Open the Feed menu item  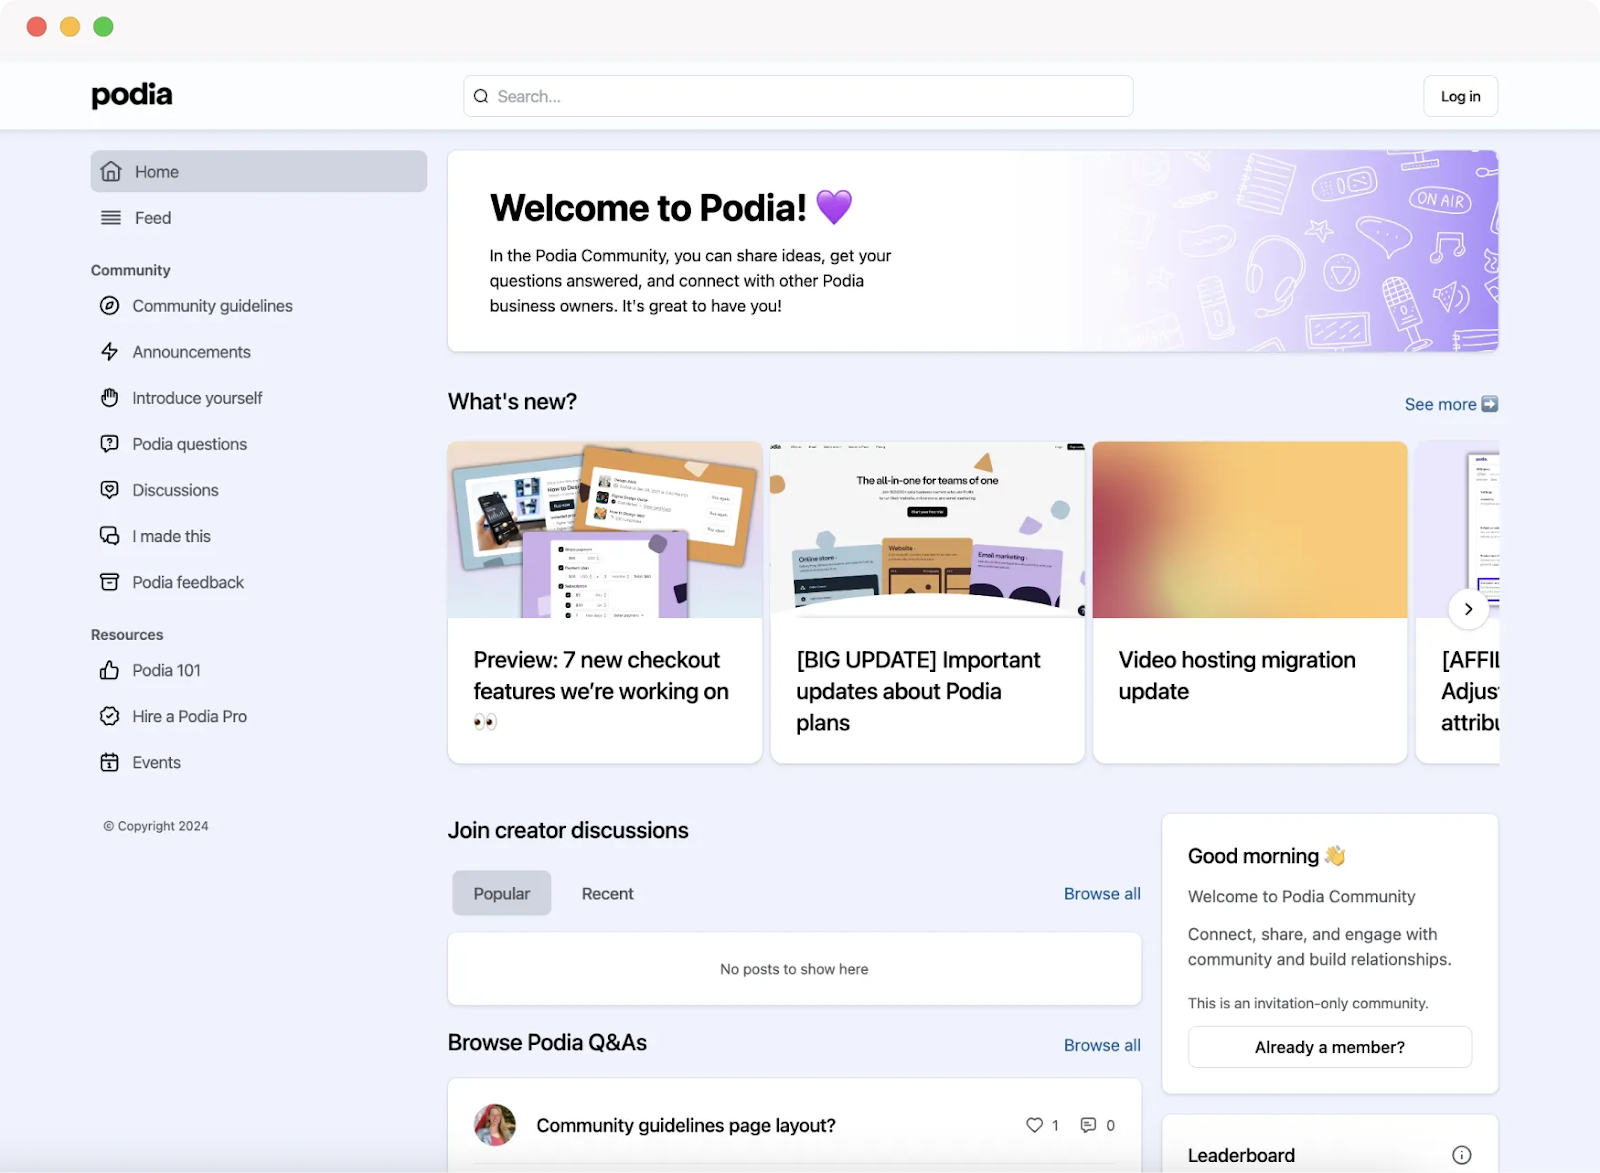(x=259, y=218)
